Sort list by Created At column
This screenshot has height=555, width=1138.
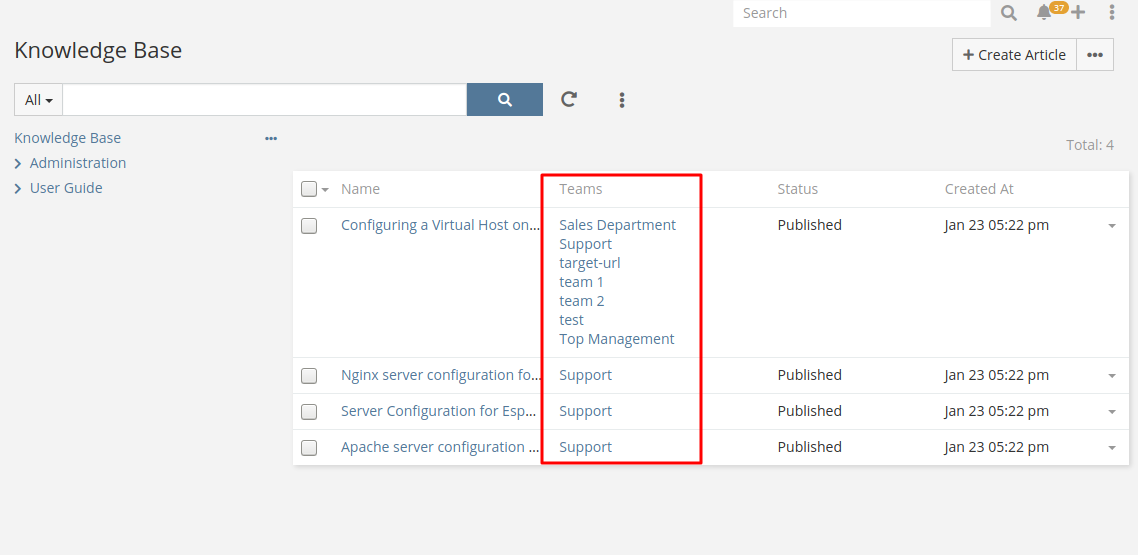pyautogui.click(x=979, y=189)
